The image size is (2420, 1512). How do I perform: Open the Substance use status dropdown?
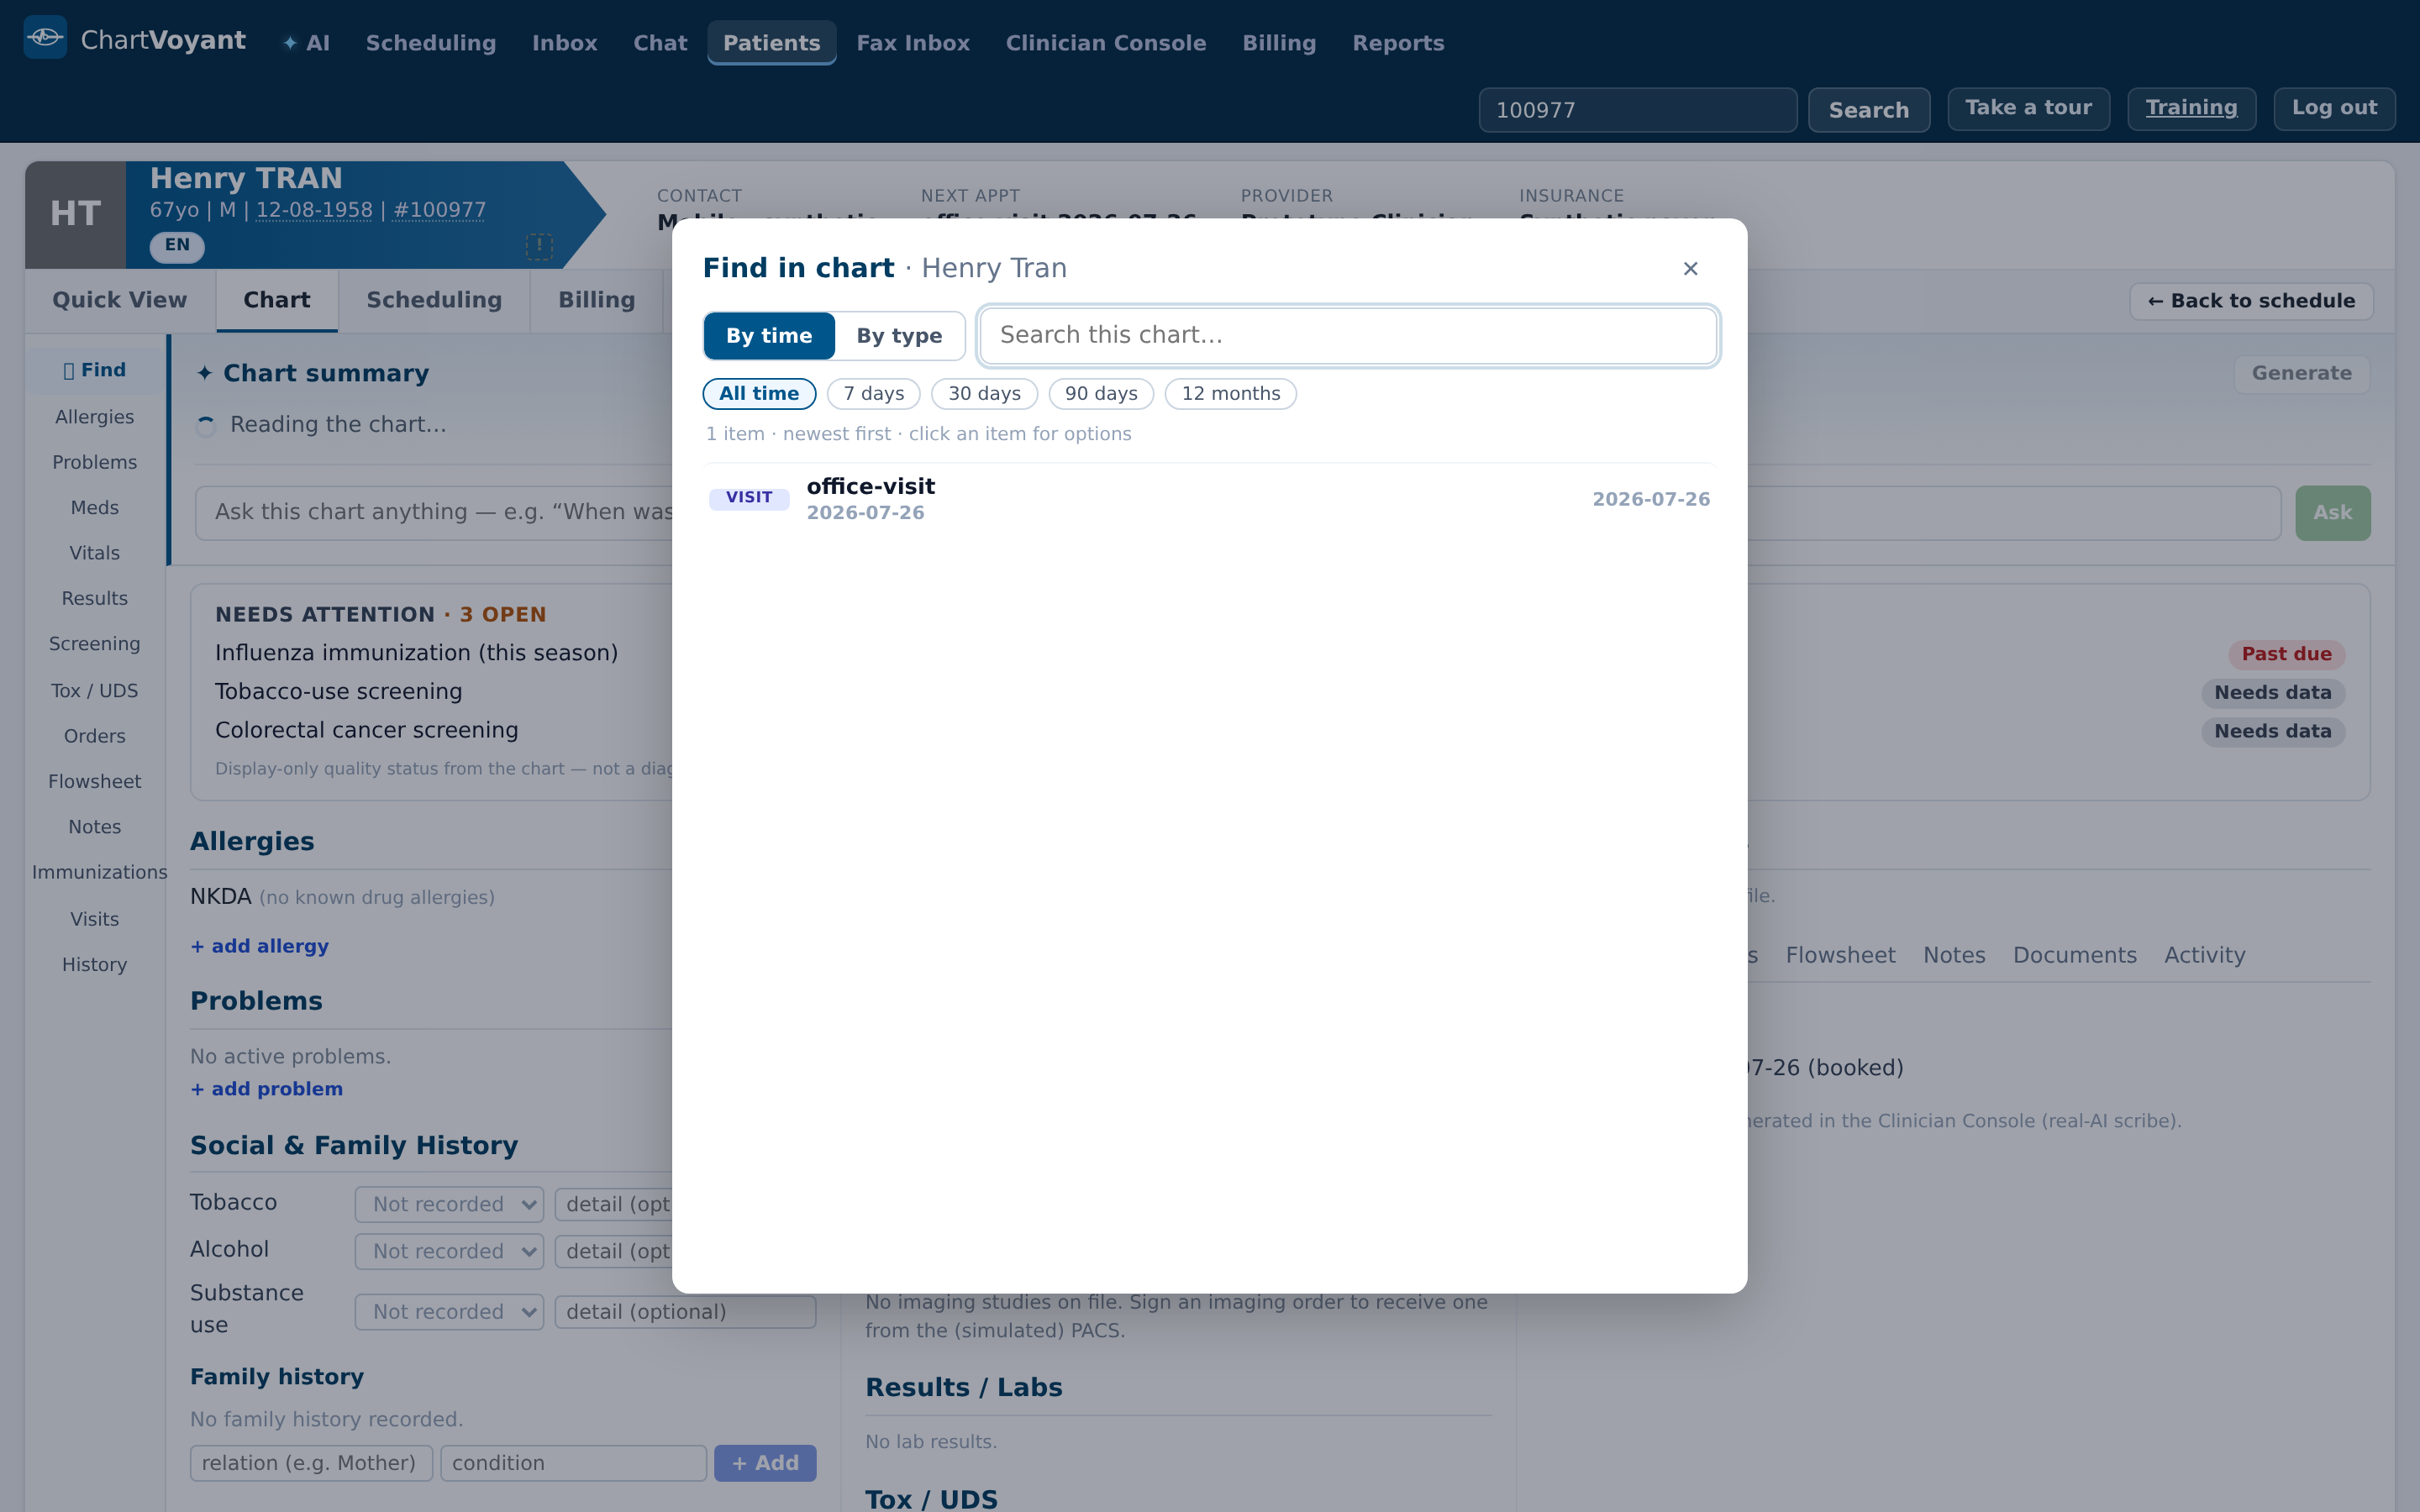coord(449,1311)
